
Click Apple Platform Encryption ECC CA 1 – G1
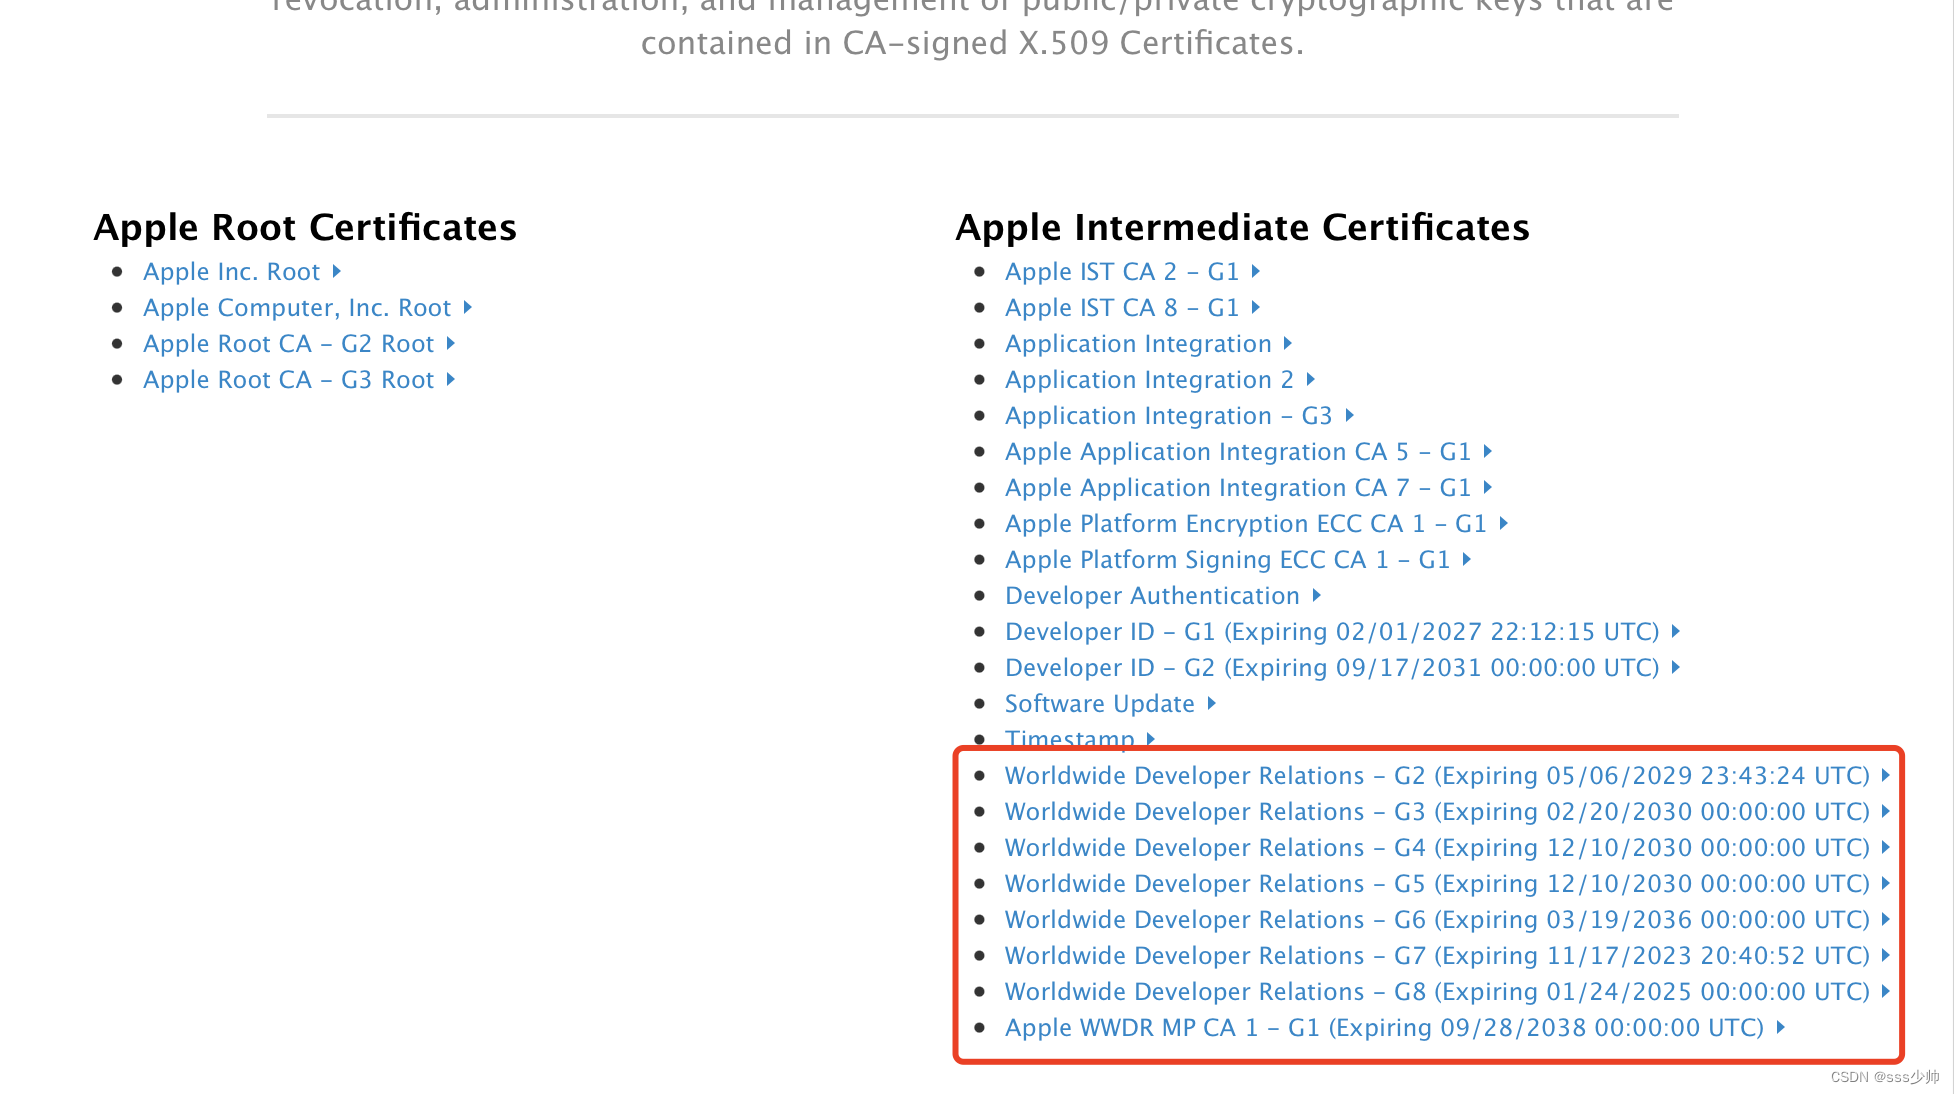(1246, 524)
